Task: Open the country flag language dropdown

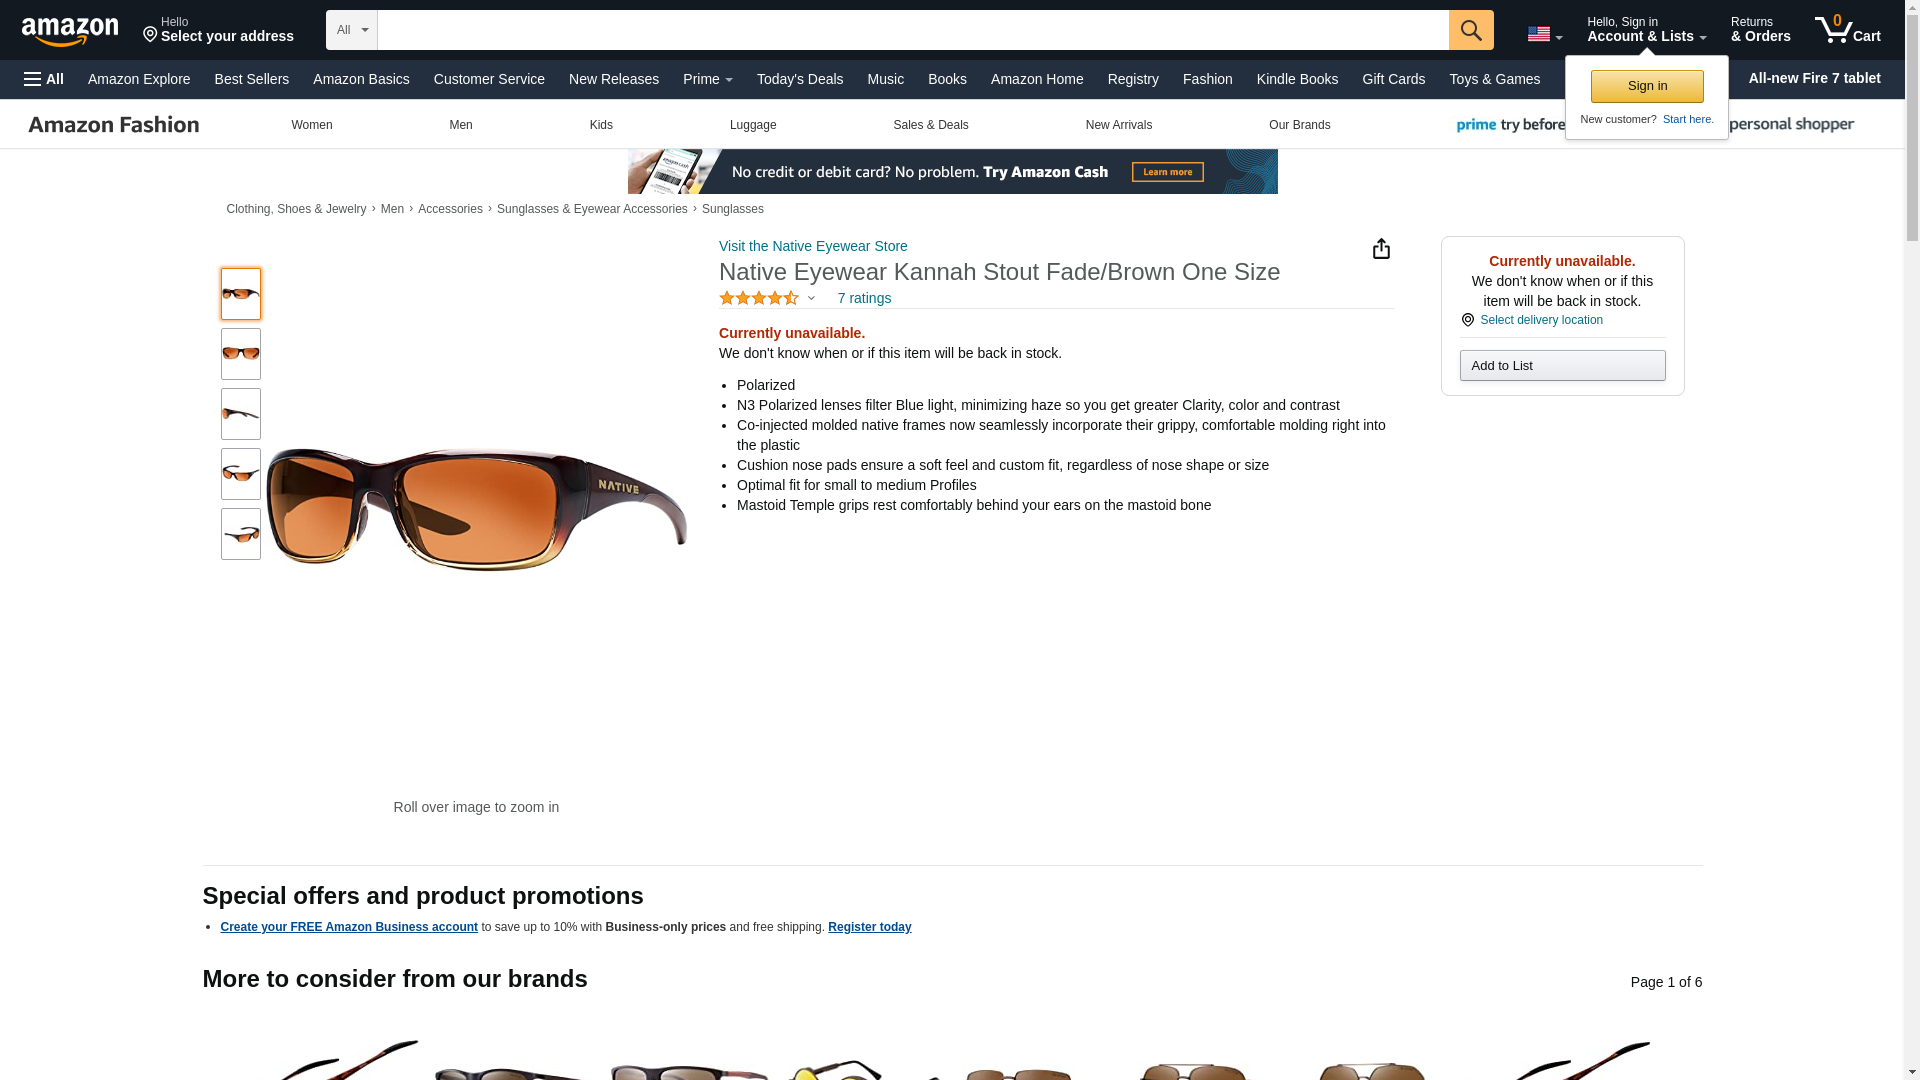Action: (1544, 34)
